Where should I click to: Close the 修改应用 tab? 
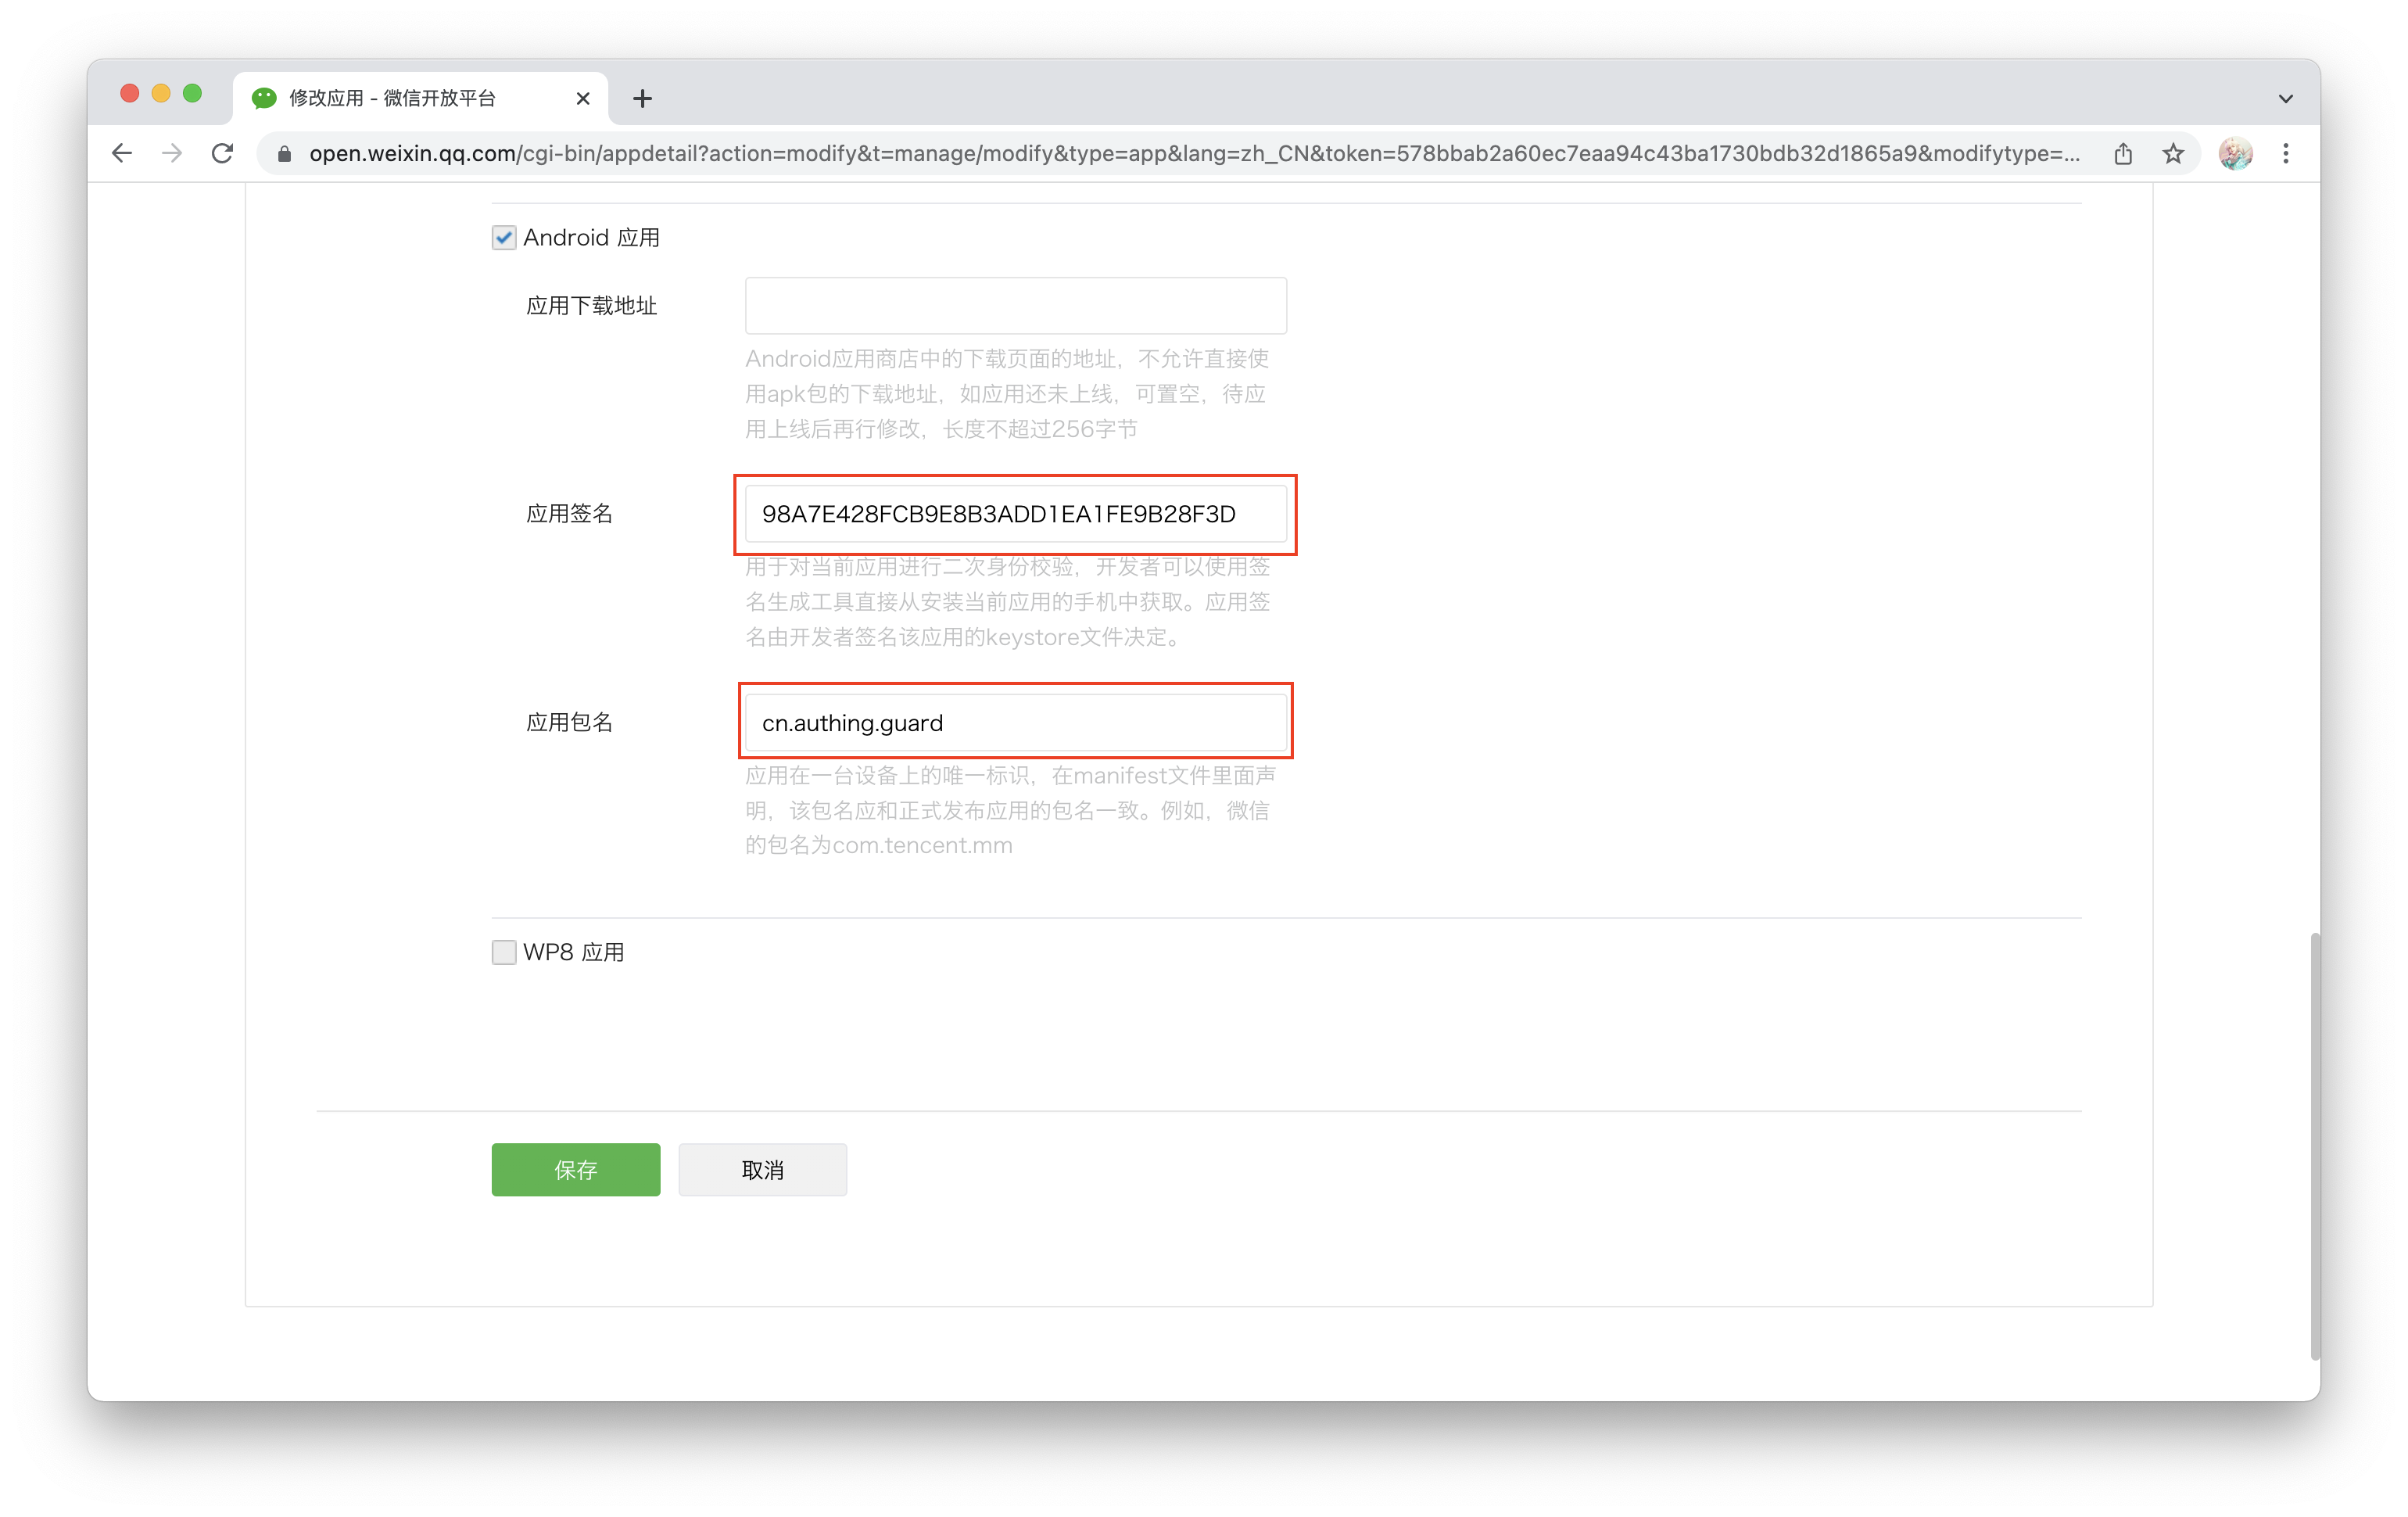[583, 98]
